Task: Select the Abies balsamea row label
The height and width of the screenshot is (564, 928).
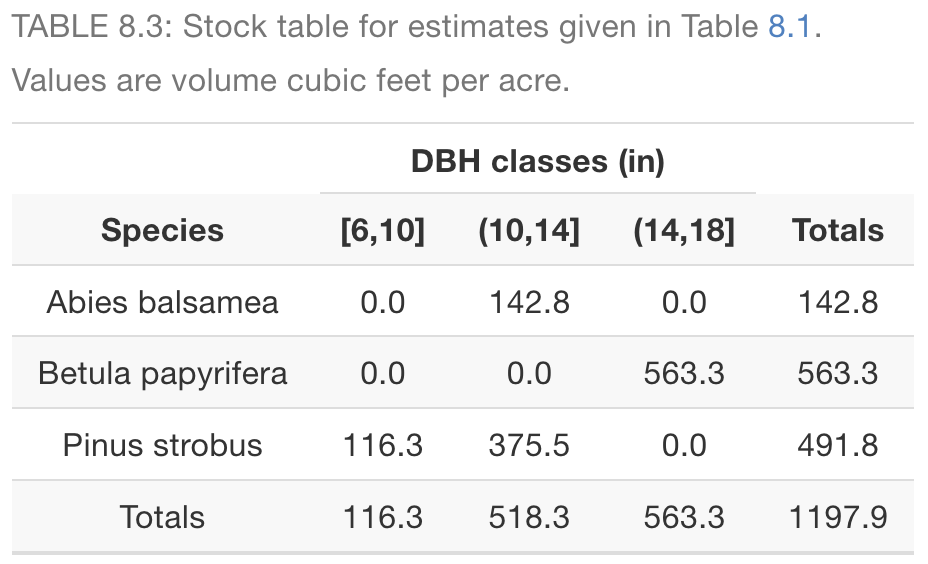Action: pos(162,302)
